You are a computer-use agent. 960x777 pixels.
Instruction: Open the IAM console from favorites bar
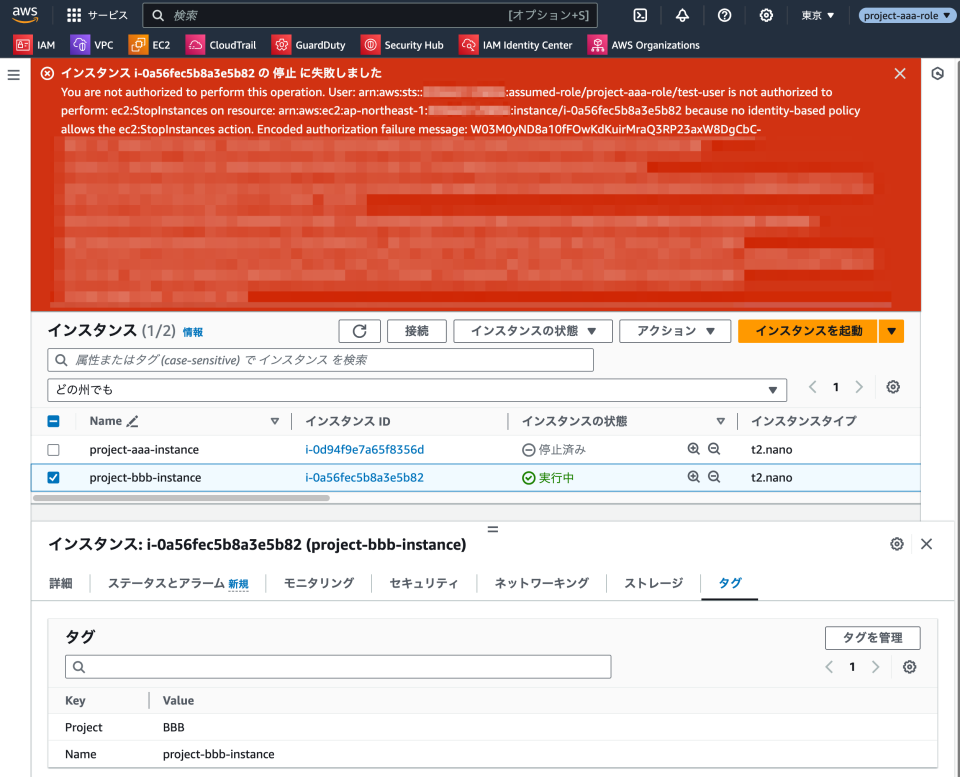34,44
